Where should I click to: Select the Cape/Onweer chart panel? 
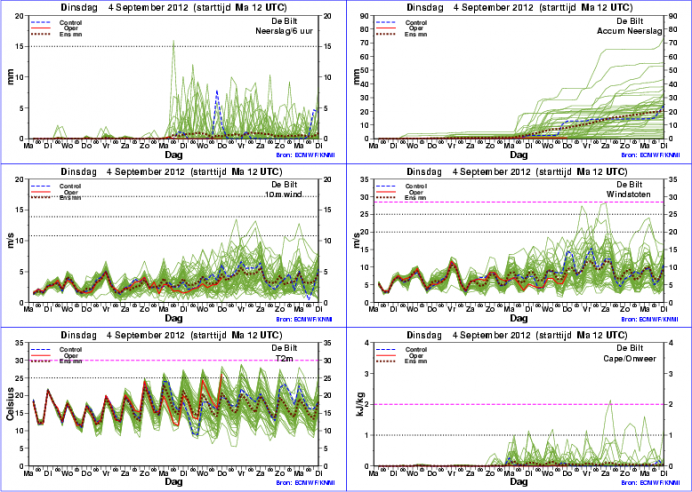click(x=519, y=412)
